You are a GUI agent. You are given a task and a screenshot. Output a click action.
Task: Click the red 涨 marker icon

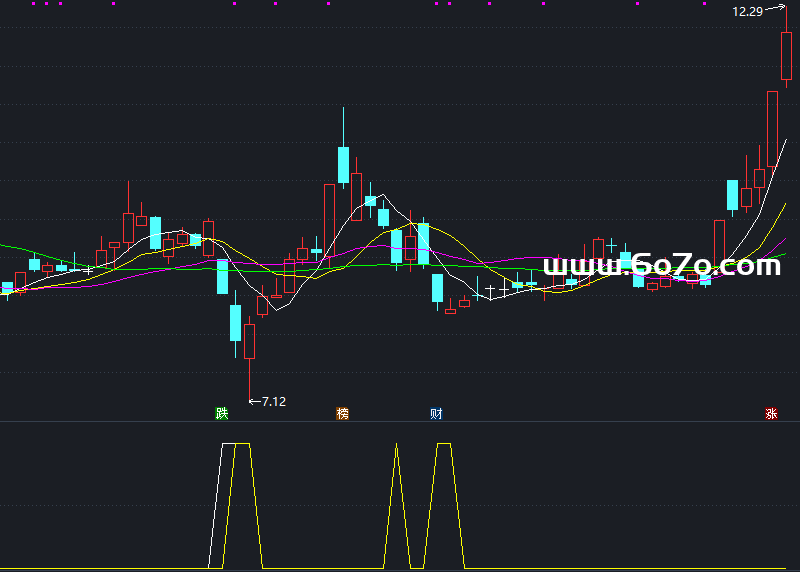tap(771, 413)
